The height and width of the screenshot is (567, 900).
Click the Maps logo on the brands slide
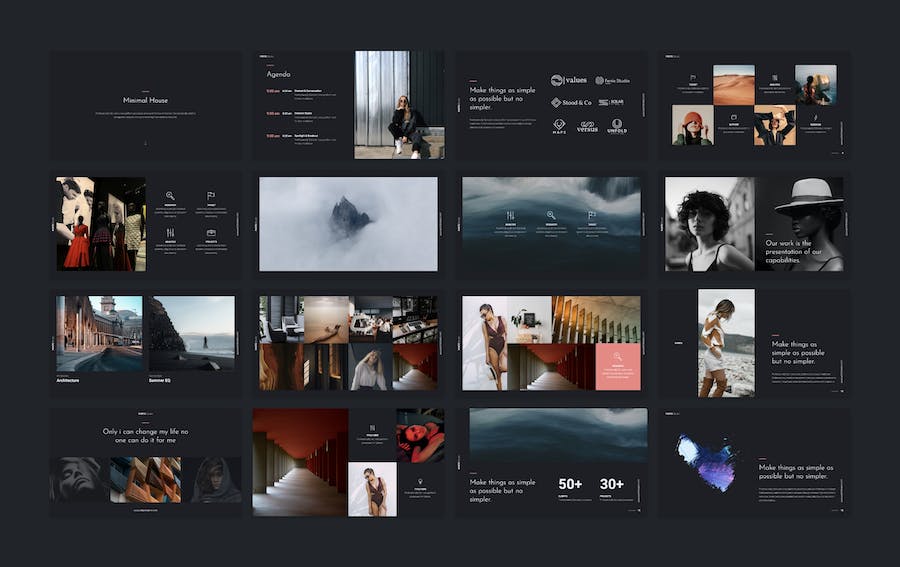(559, 127)
